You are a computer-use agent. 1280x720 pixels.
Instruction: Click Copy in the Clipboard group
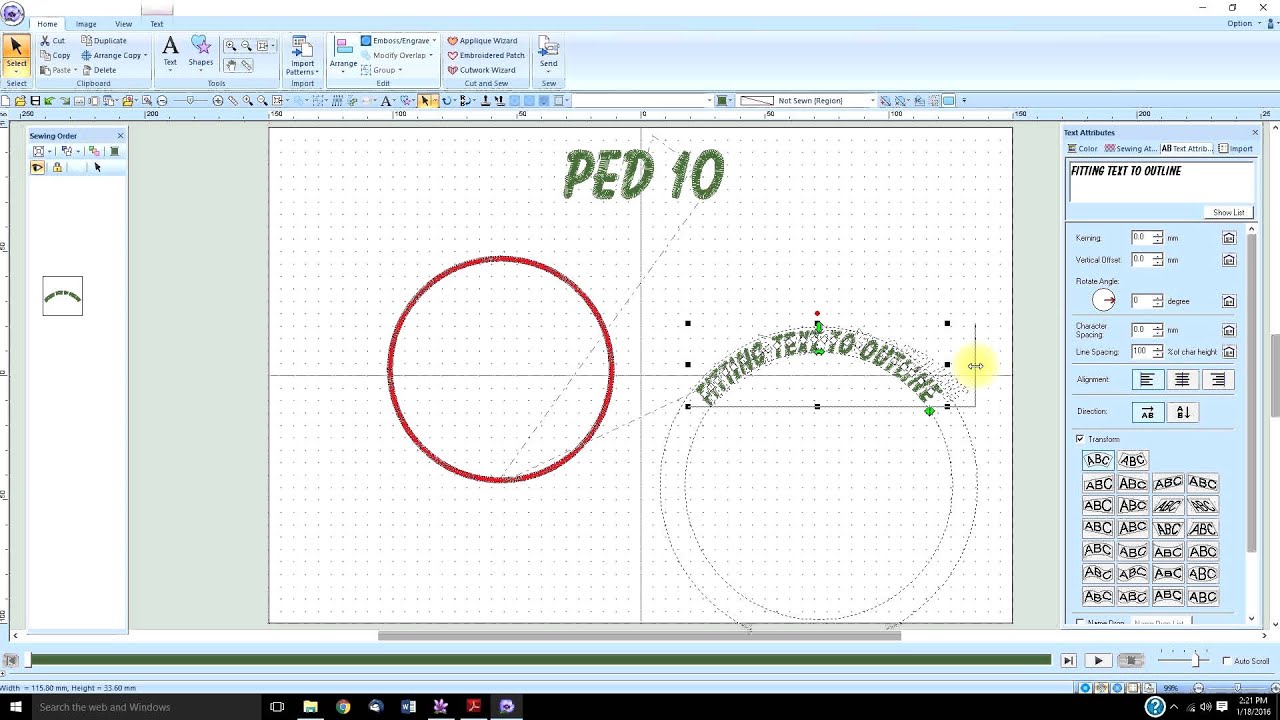(55, 55)
